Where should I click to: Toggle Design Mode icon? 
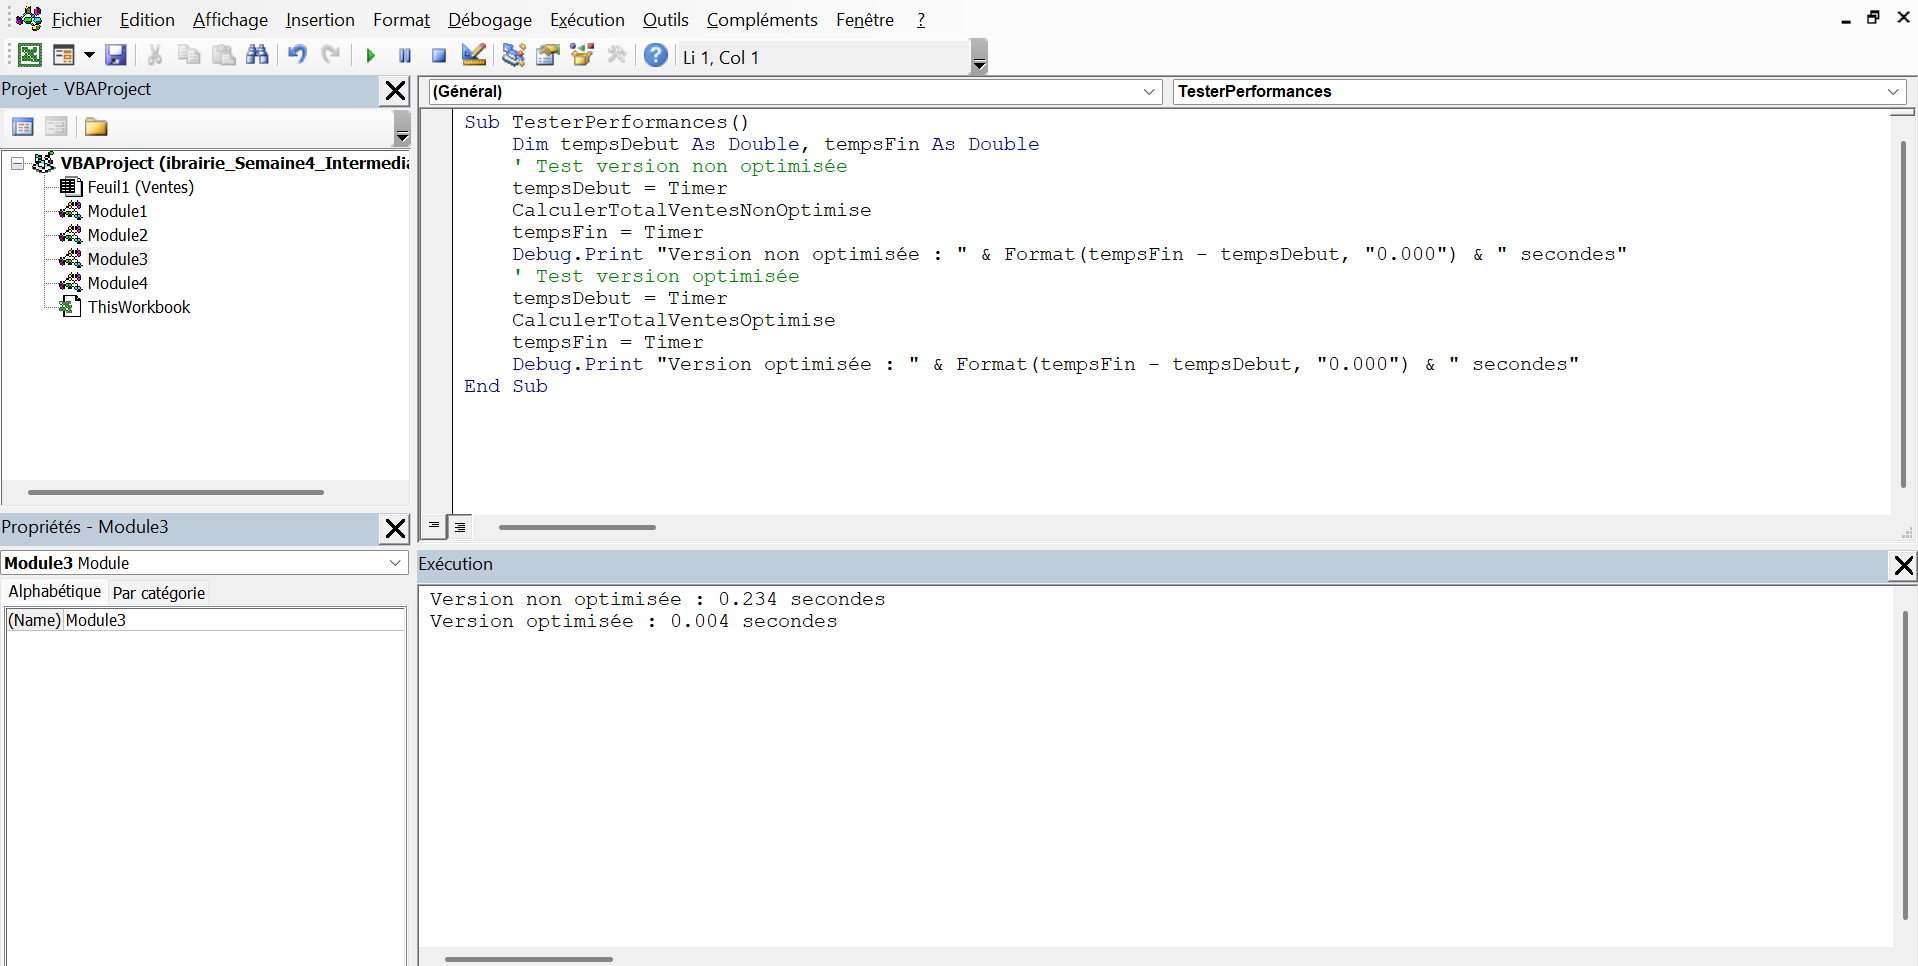tap(474, 55)
